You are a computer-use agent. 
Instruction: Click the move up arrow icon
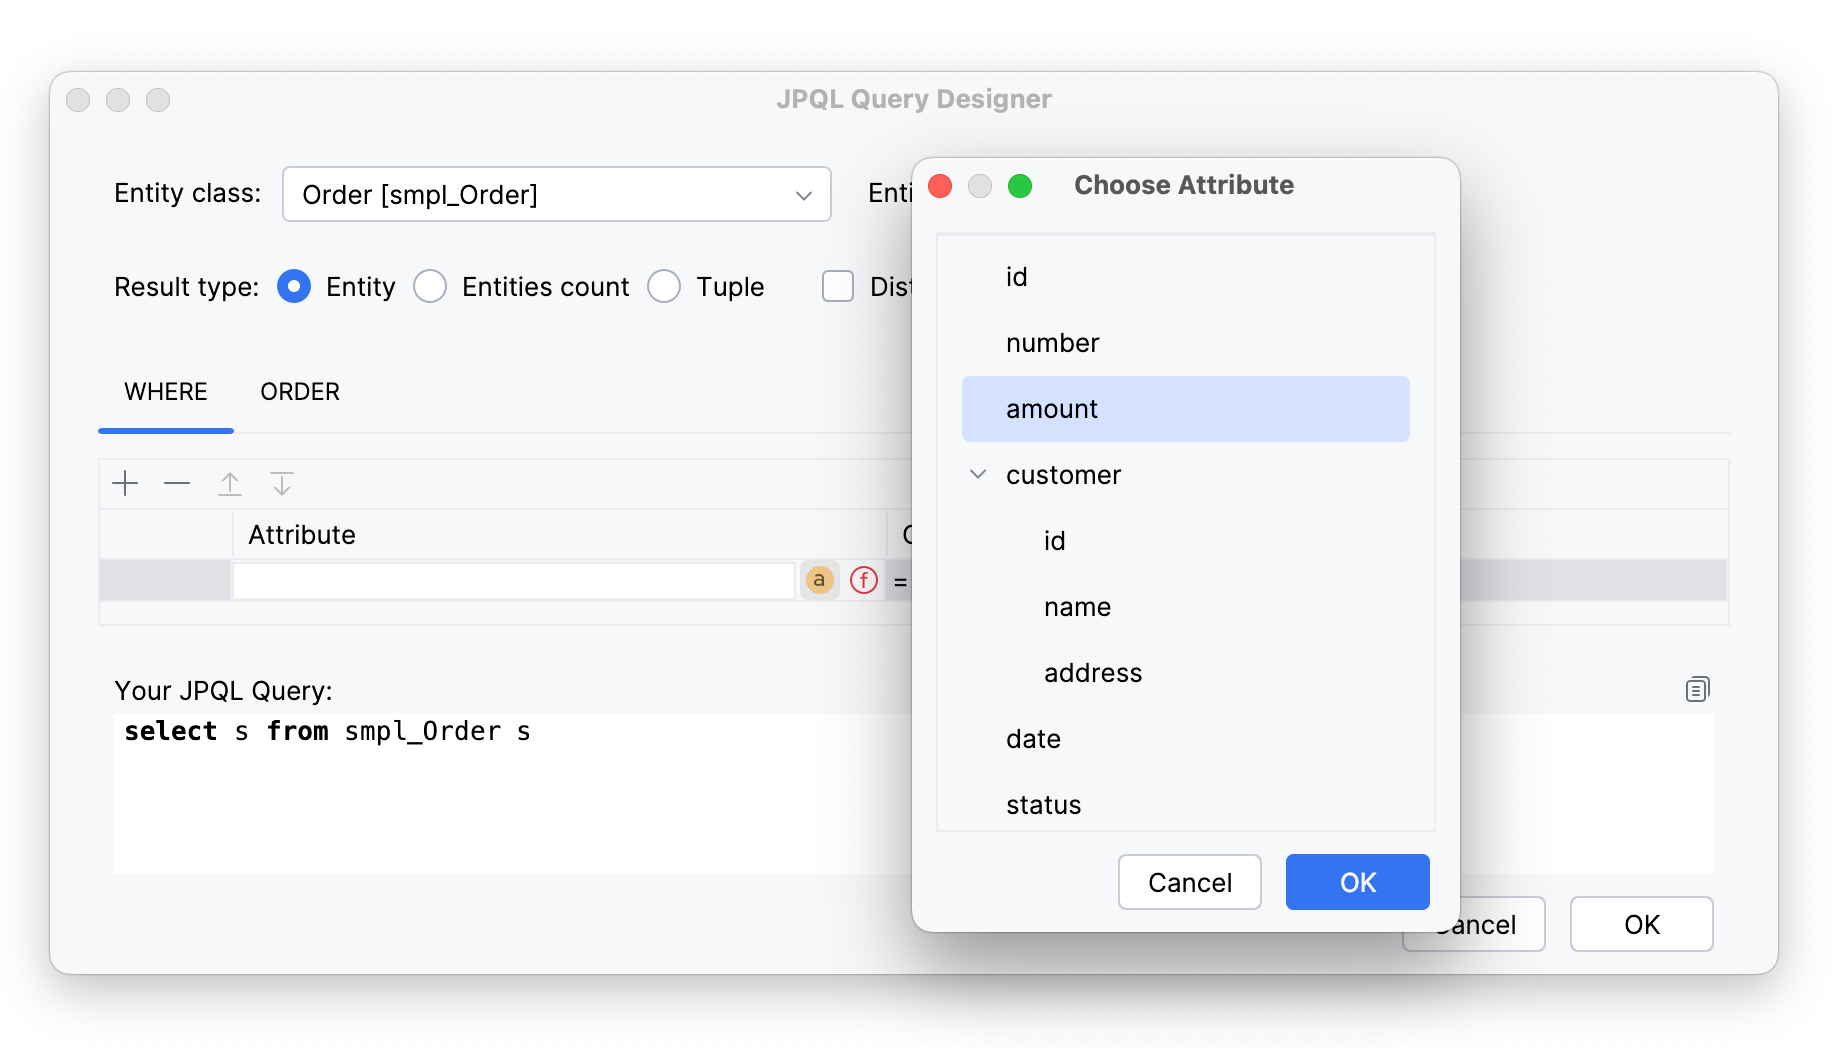(x=230, y=484)
